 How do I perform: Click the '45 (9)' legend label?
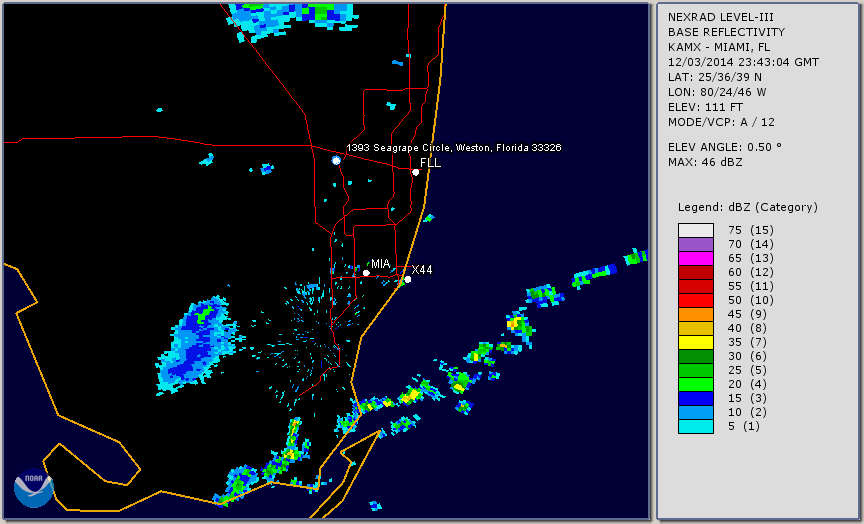(x=747, y=315)
